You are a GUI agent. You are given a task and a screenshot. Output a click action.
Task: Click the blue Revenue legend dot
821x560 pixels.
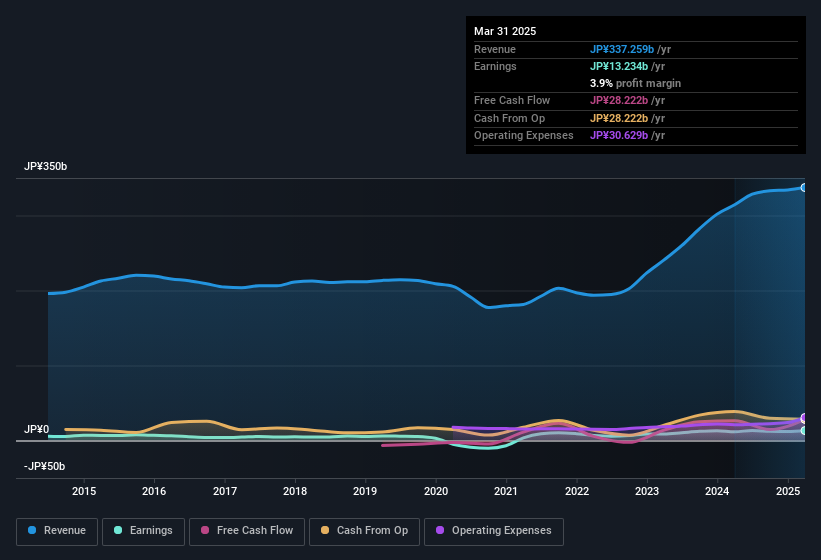coord(32,530)
